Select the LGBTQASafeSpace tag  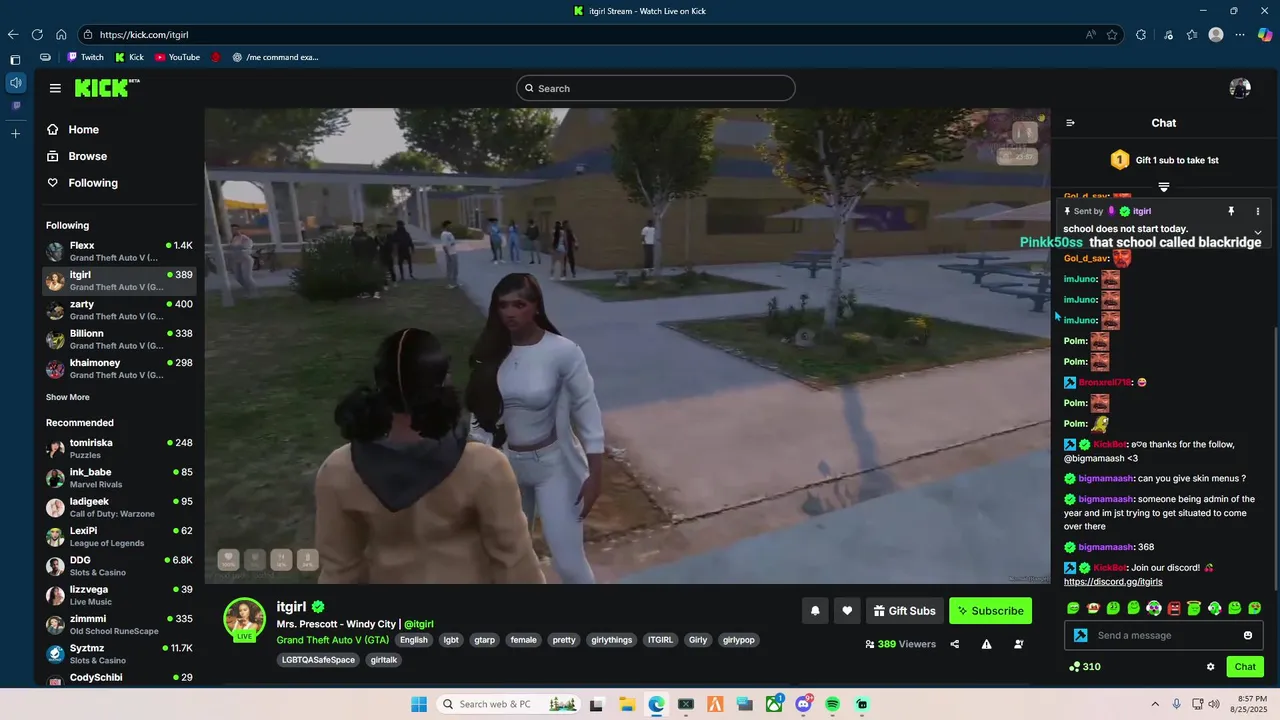click(318, 660)
